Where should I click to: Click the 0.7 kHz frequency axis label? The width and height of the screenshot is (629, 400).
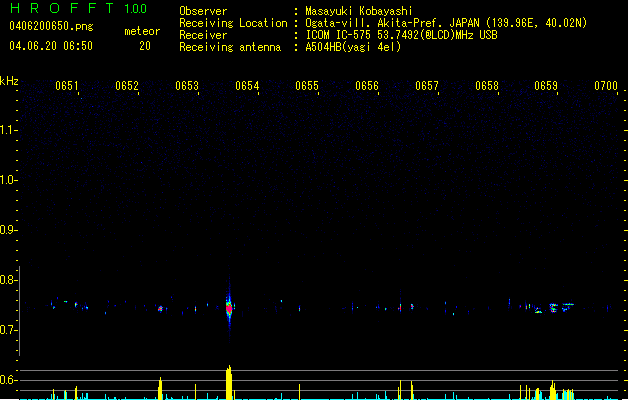click(8, 330)
